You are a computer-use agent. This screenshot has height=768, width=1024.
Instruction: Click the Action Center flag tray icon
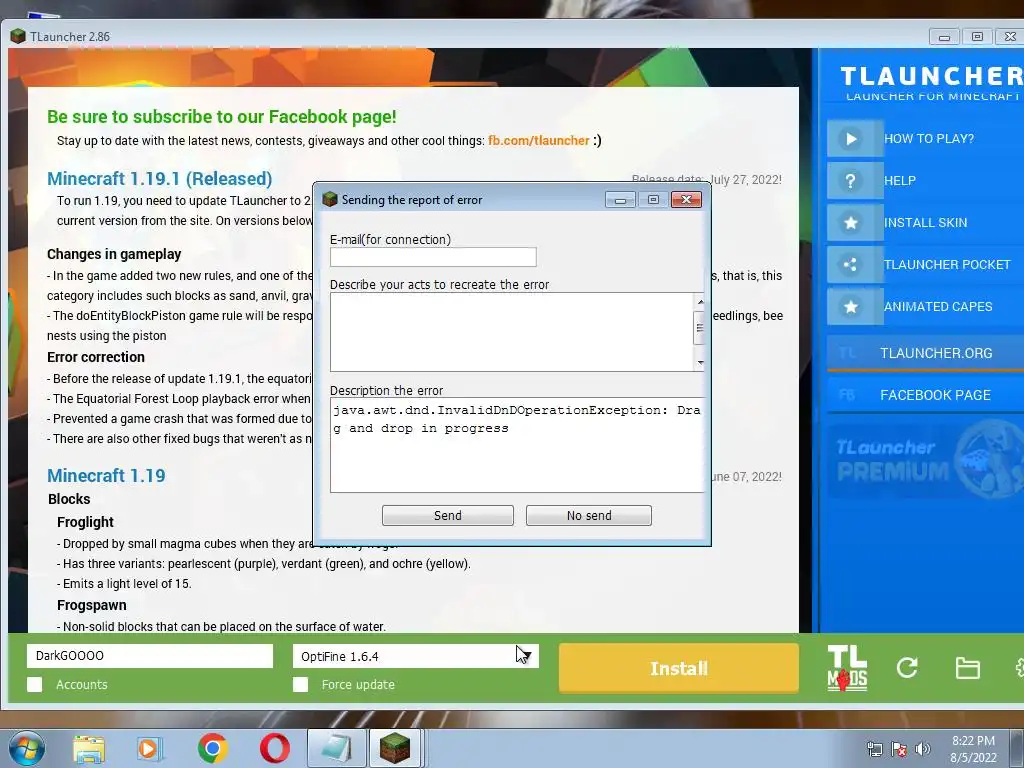tap(899, 749)
